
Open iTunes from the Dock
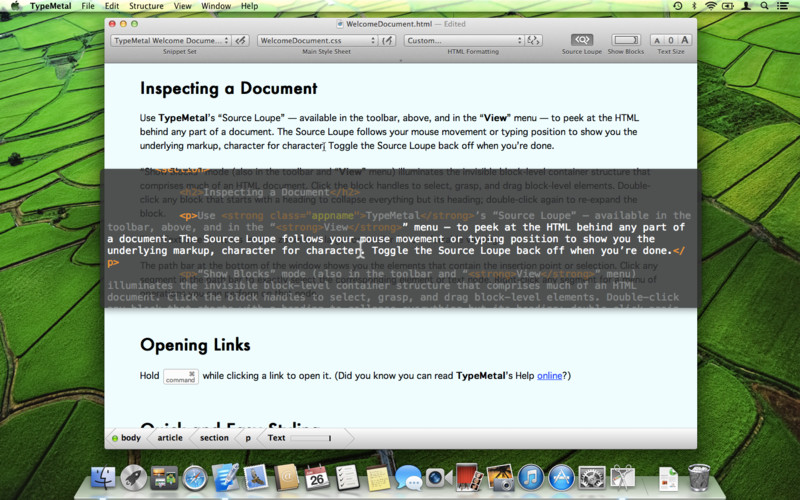[x=531, y=478]
